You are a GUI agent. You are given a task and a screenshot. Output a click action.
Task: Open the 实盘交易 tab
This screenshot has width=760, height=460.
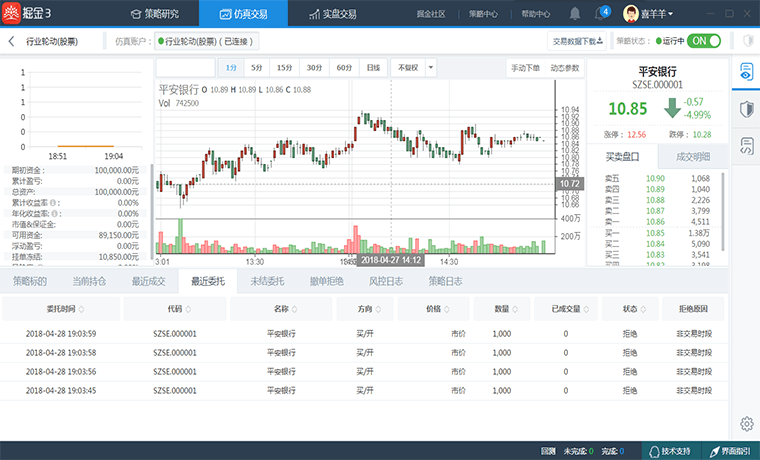(x=332, y=14)
